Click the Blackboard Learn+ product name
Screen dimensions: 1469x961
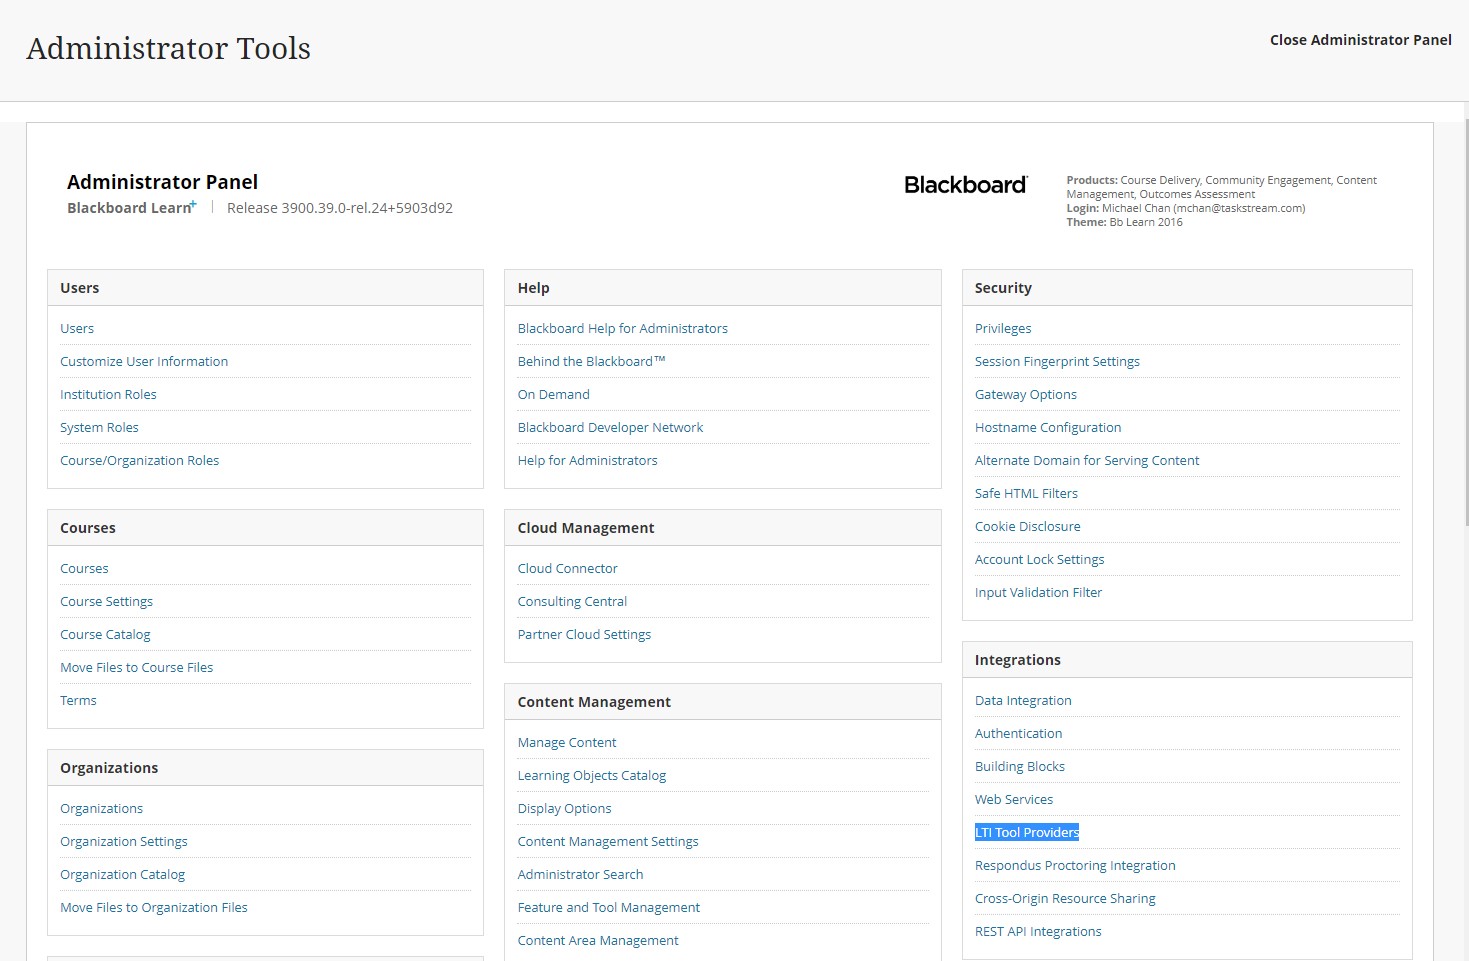[x=131, y=208]
